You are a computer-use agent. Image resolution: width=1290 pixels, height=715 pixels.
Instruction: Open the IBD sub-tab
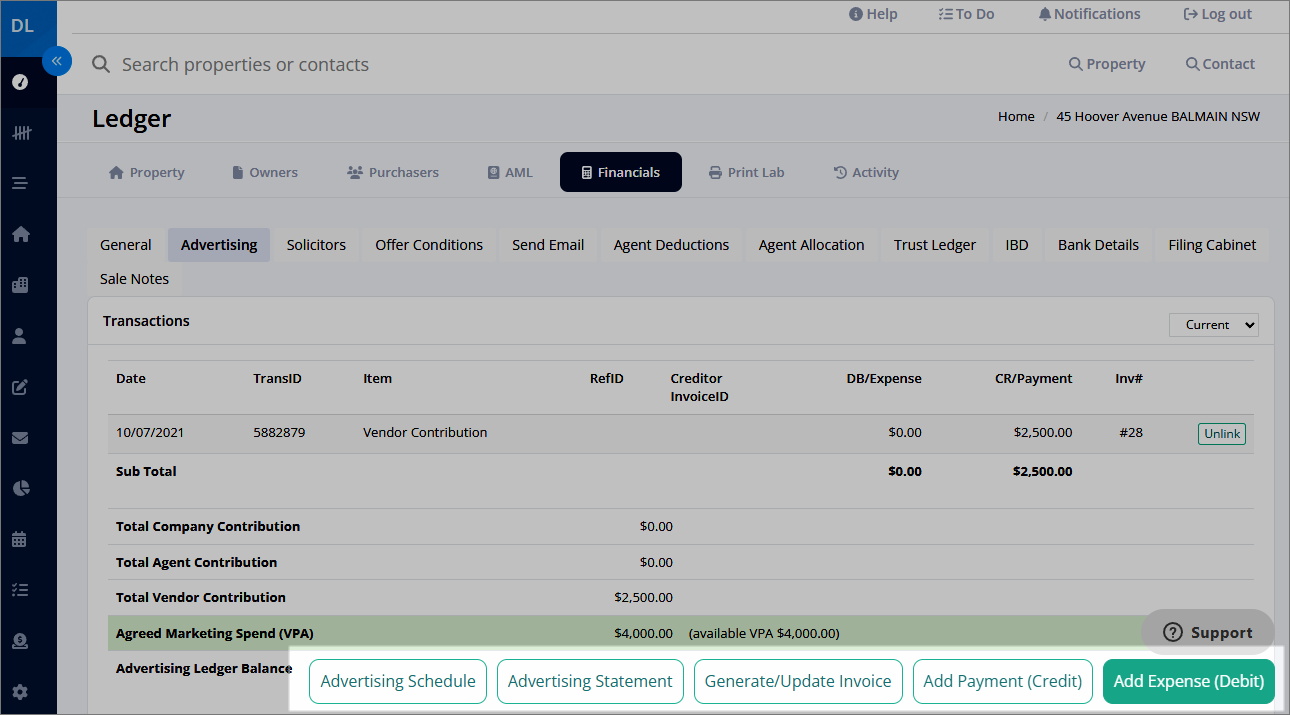point(1017,245)
